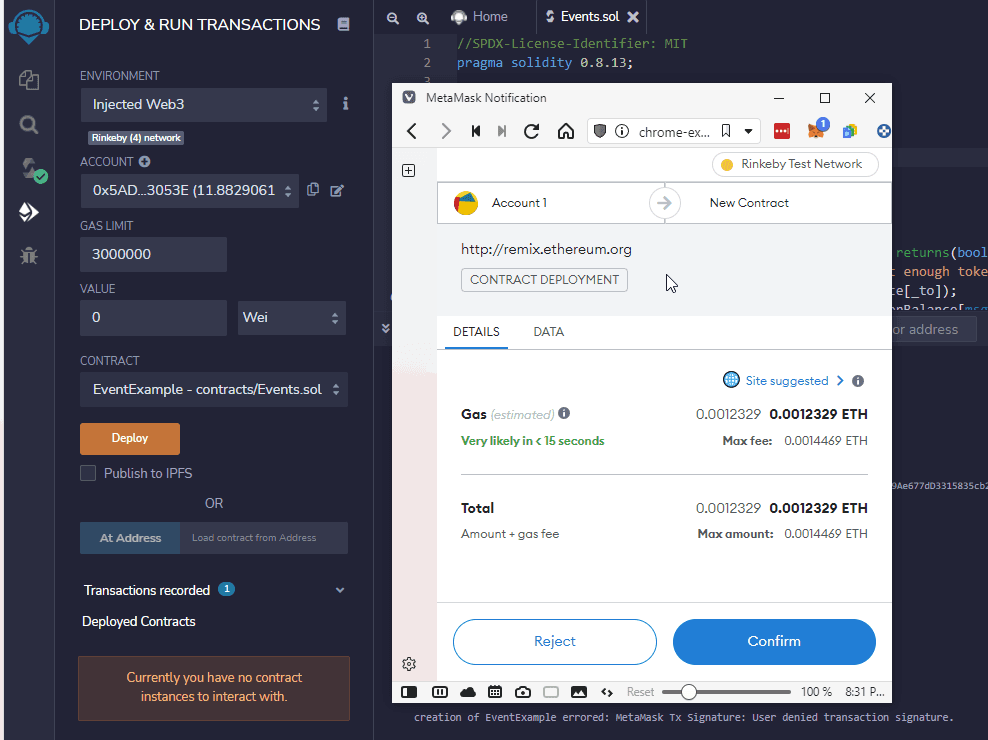
Task: Expand the Transactions recorded section
Action: tap(340, 590)
